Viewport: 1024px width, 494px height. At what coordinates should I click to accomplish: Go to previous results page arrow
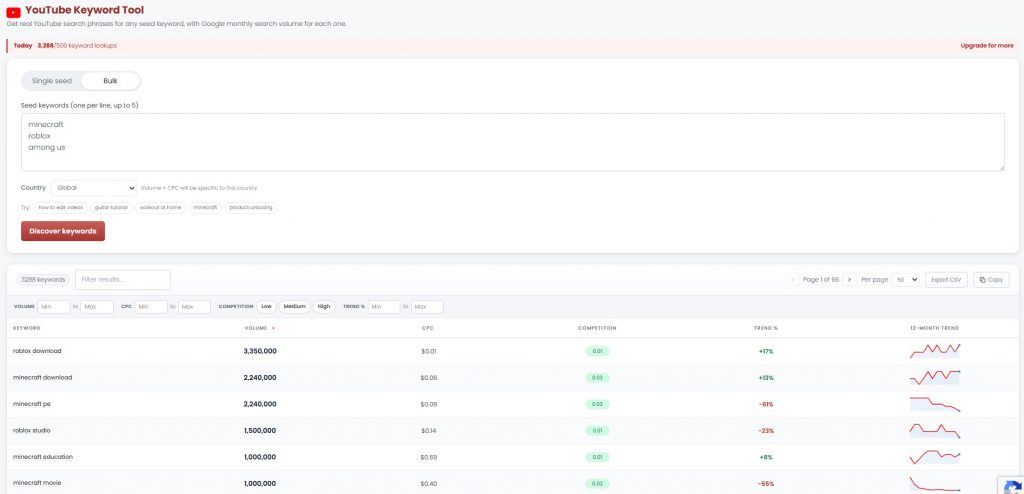click(x=793, y=280)
